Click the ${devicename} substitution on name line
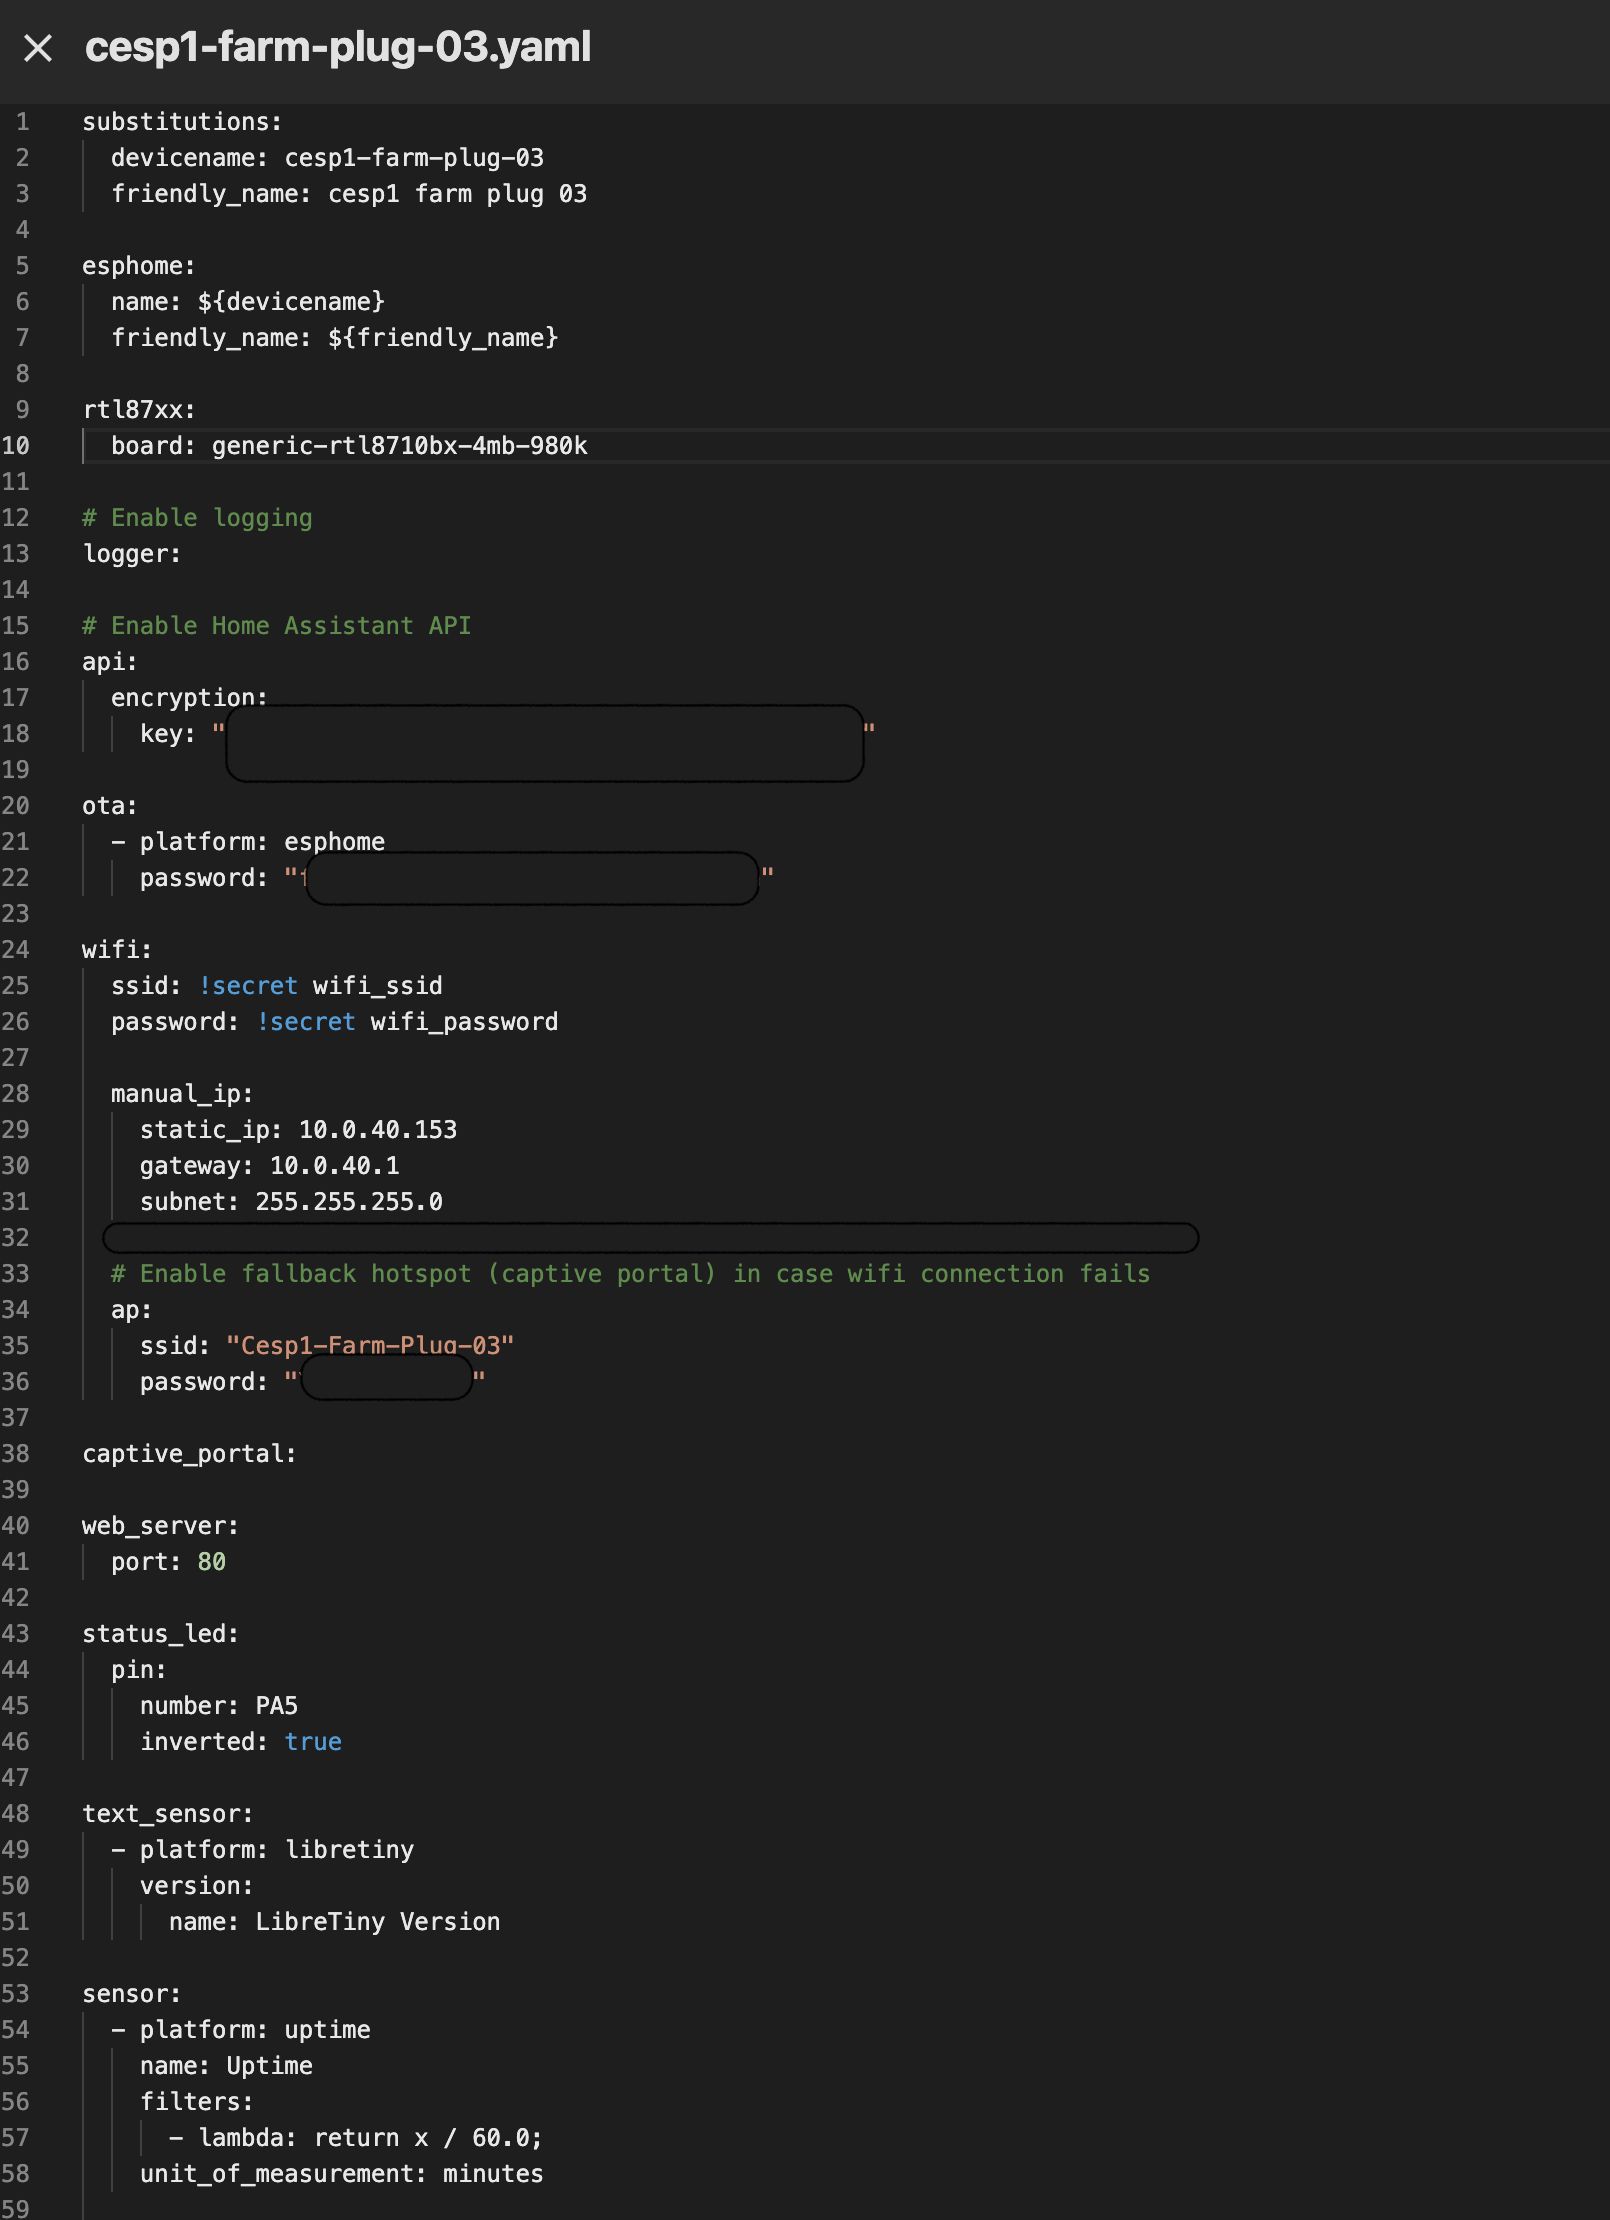This screenshot has height=2220, width=1610. coord(290,302)
